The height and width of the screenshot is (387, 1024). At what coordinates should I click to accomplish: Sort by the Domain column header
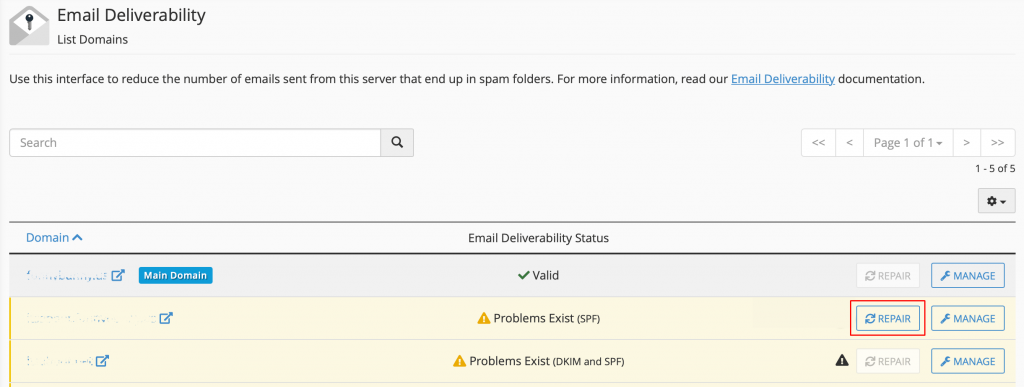[54, 238]
